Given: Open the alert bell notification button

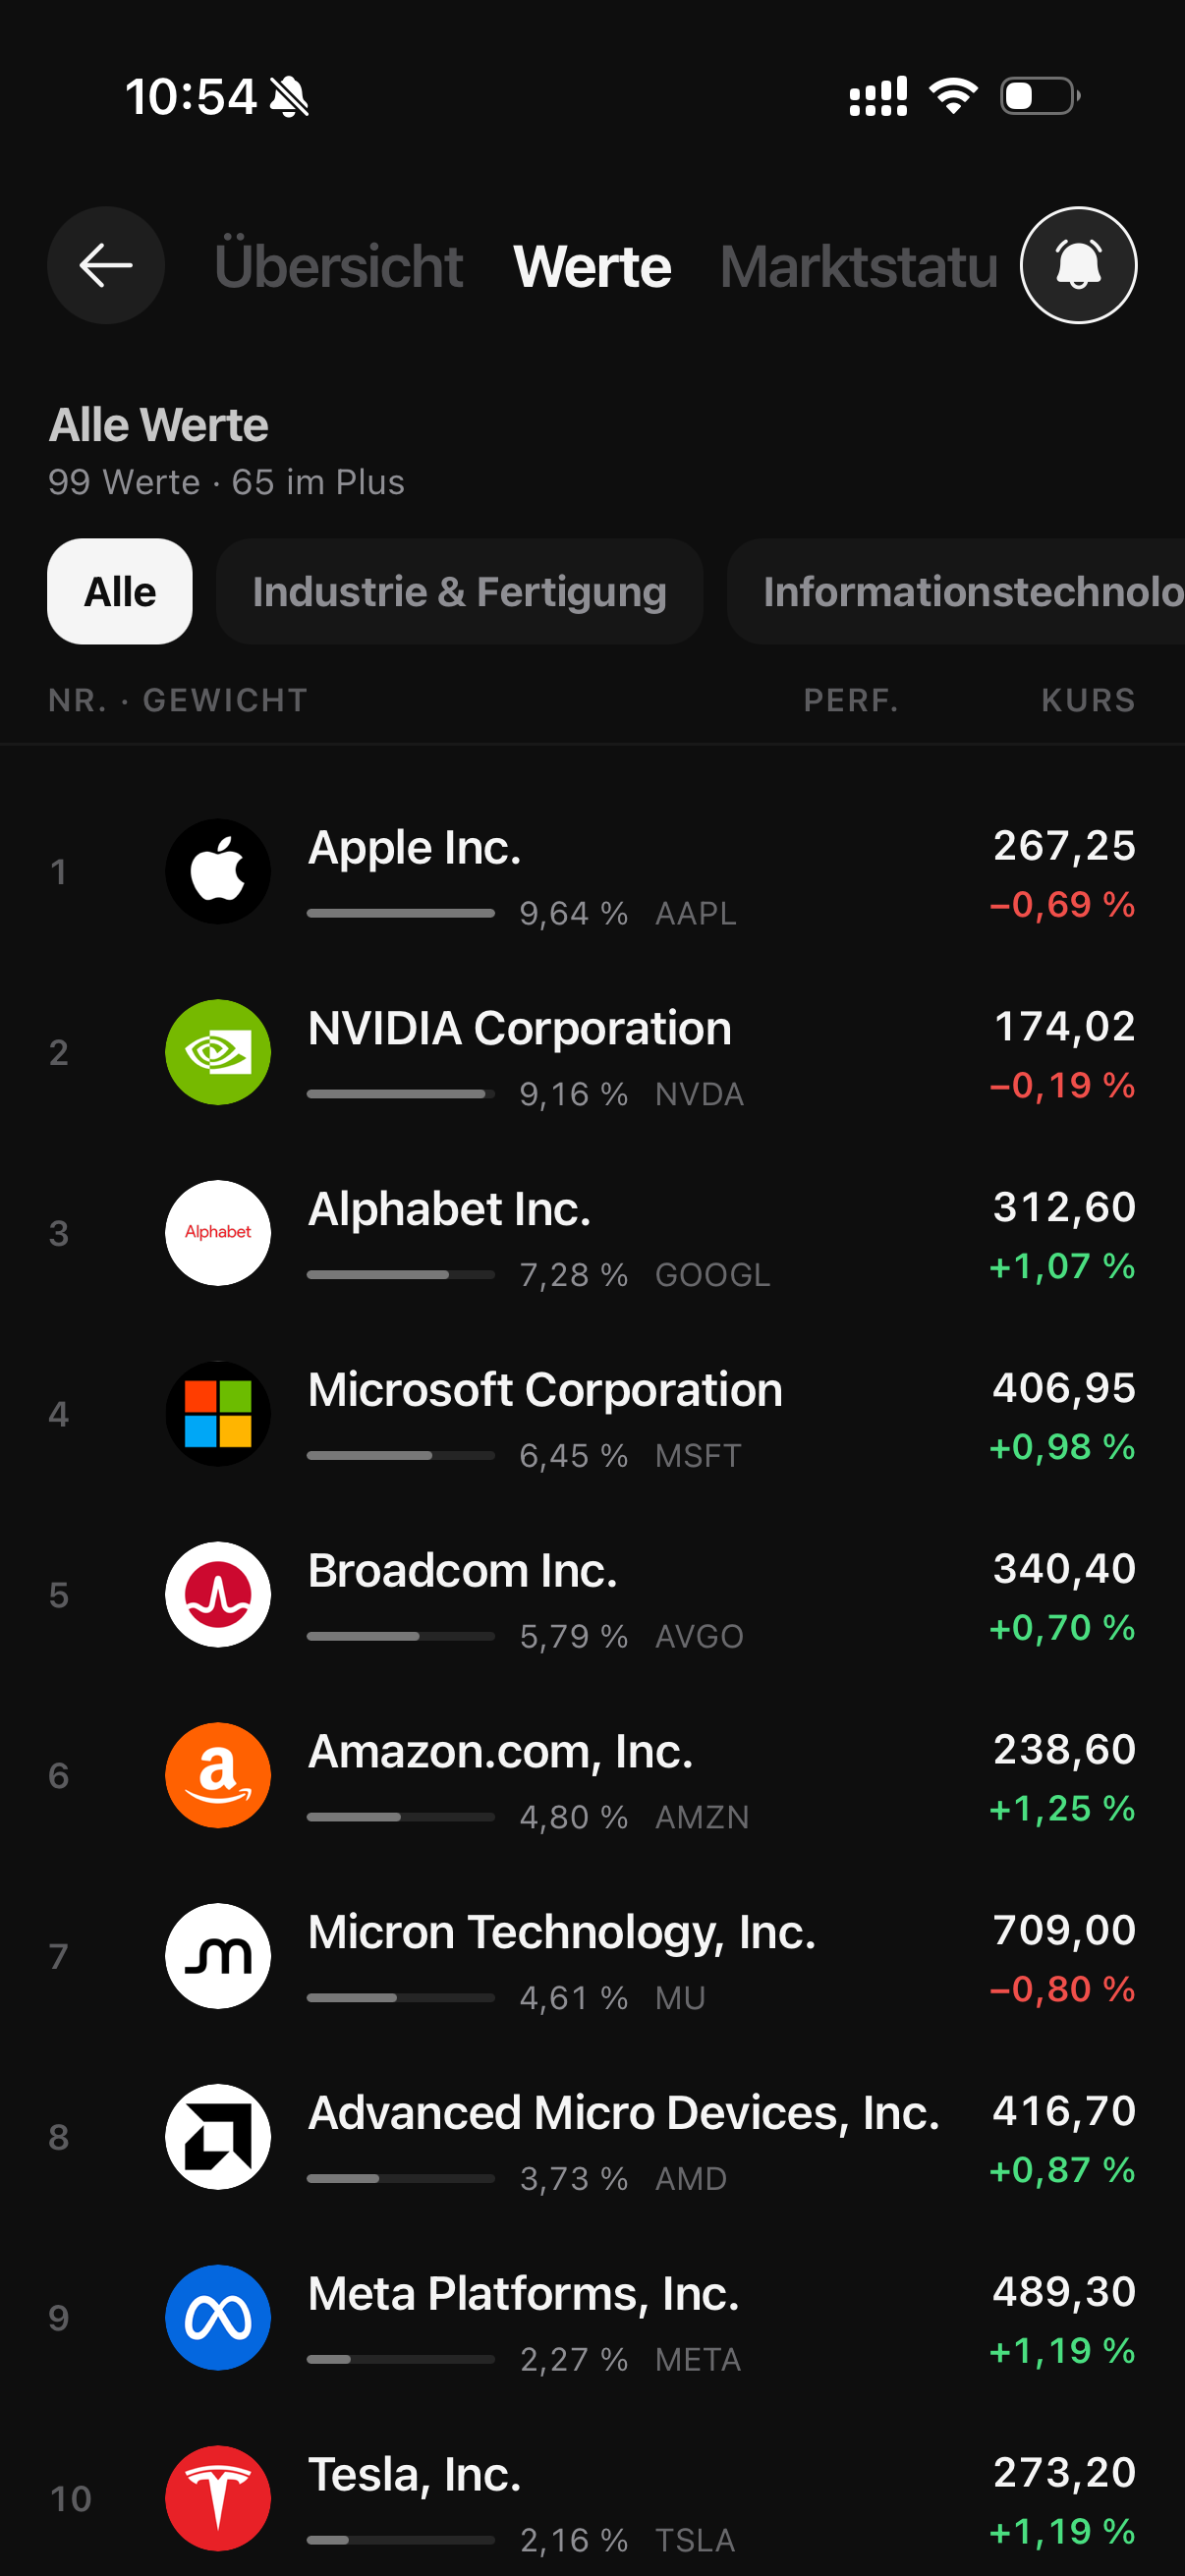Looking at the screenshot, I should (1078, 265).
